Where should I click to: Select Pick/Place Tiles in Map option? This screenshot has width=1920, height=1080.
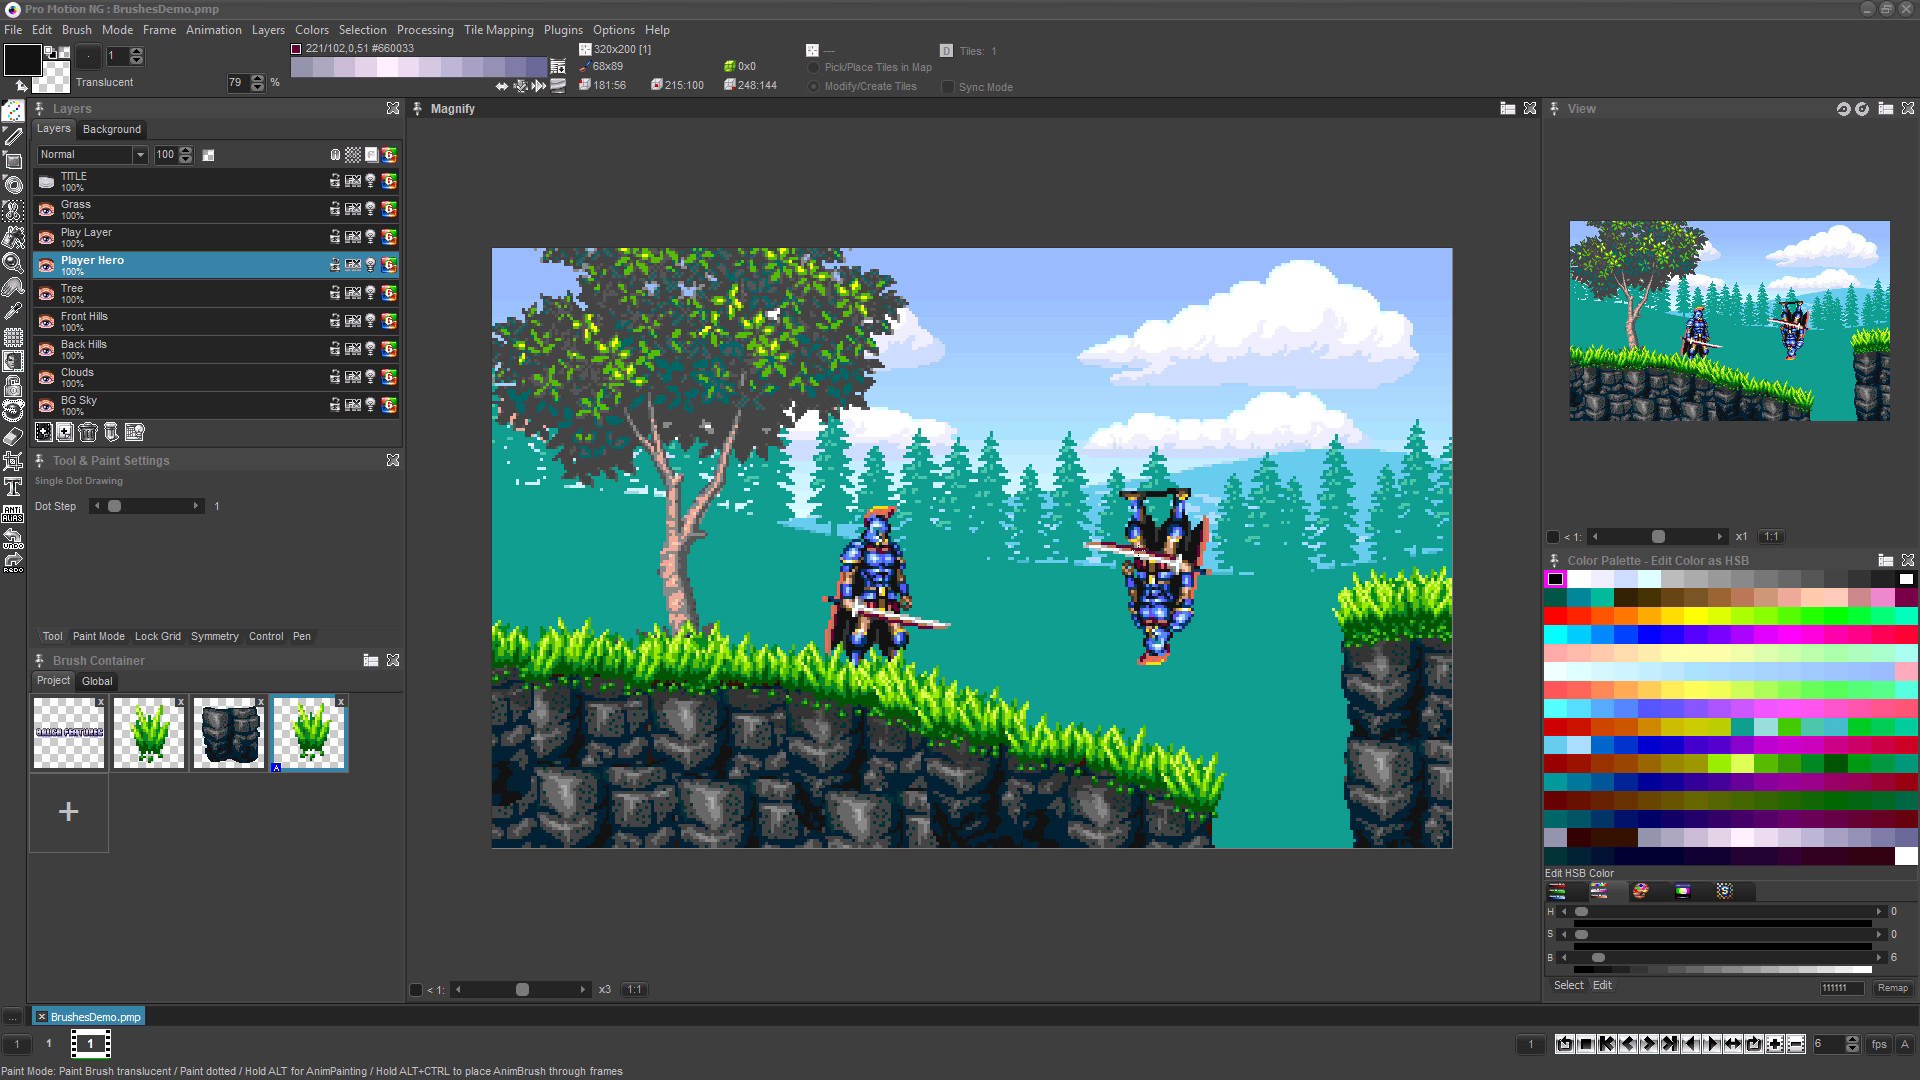point(813,68)
